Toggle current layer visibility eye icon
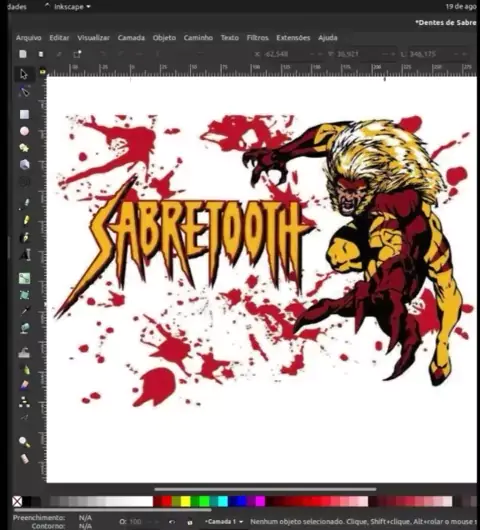The height and width of the screenshot is (530, 480). (x=172, y=522)
